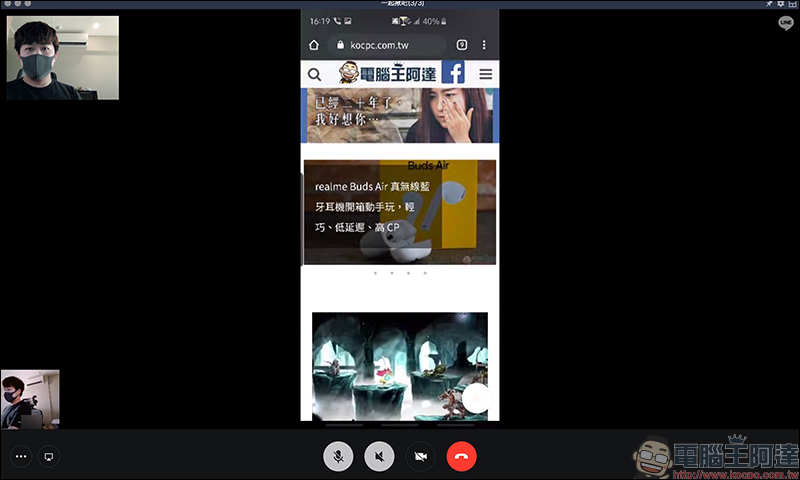Tap the white floating circle button

coord(478,398)
